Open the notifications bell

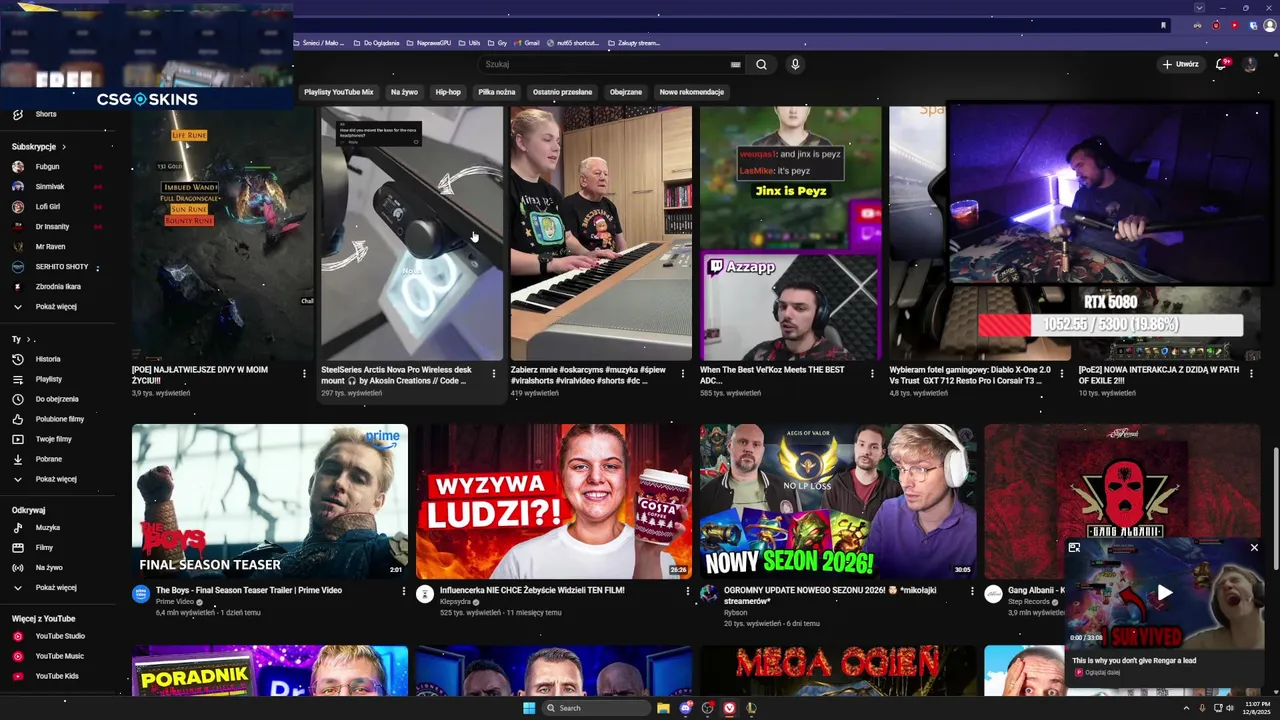pos(1221,64)
